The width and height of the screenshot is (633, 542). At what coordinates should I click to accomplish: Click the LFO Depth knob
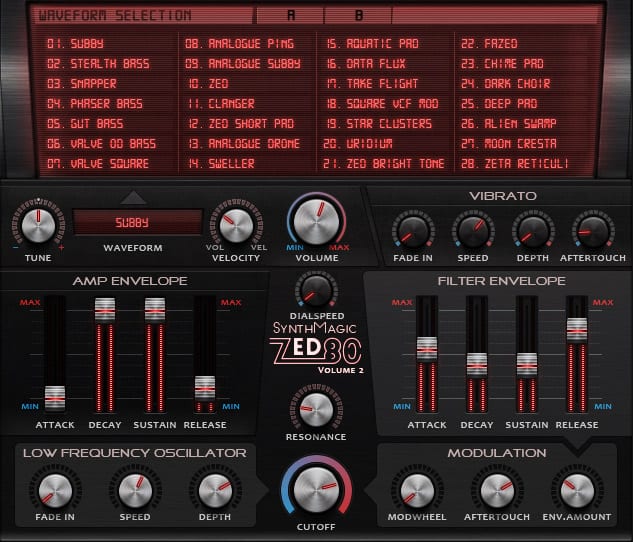coord(215,491)
